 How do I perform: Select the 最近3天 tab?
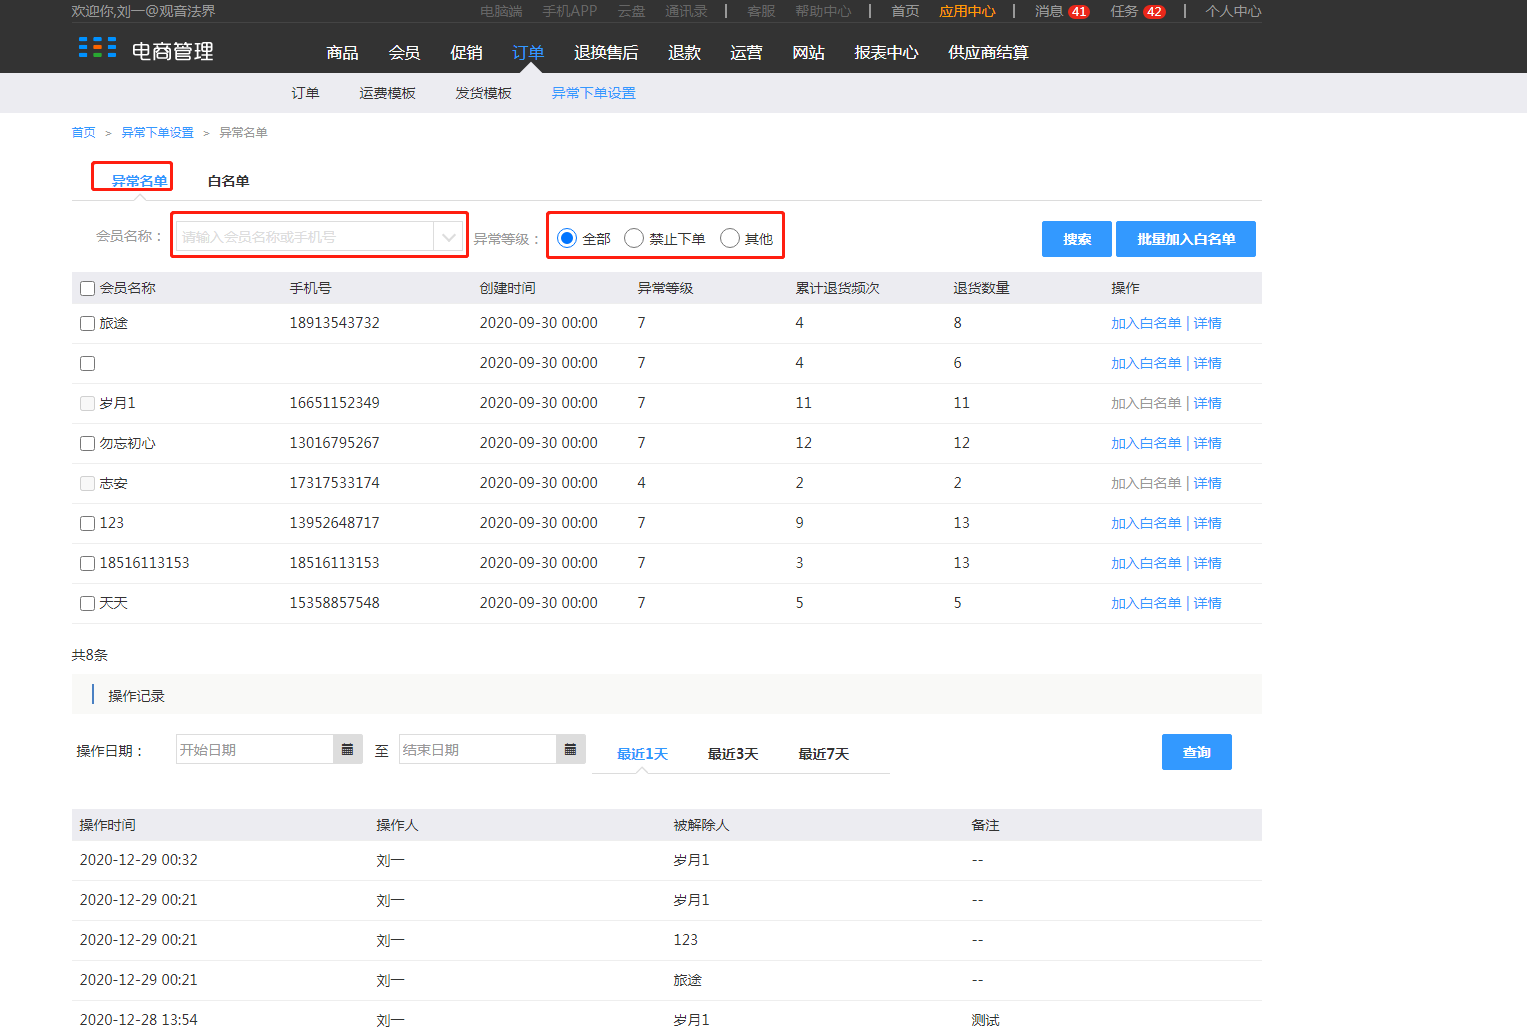(x=733, y=754)
